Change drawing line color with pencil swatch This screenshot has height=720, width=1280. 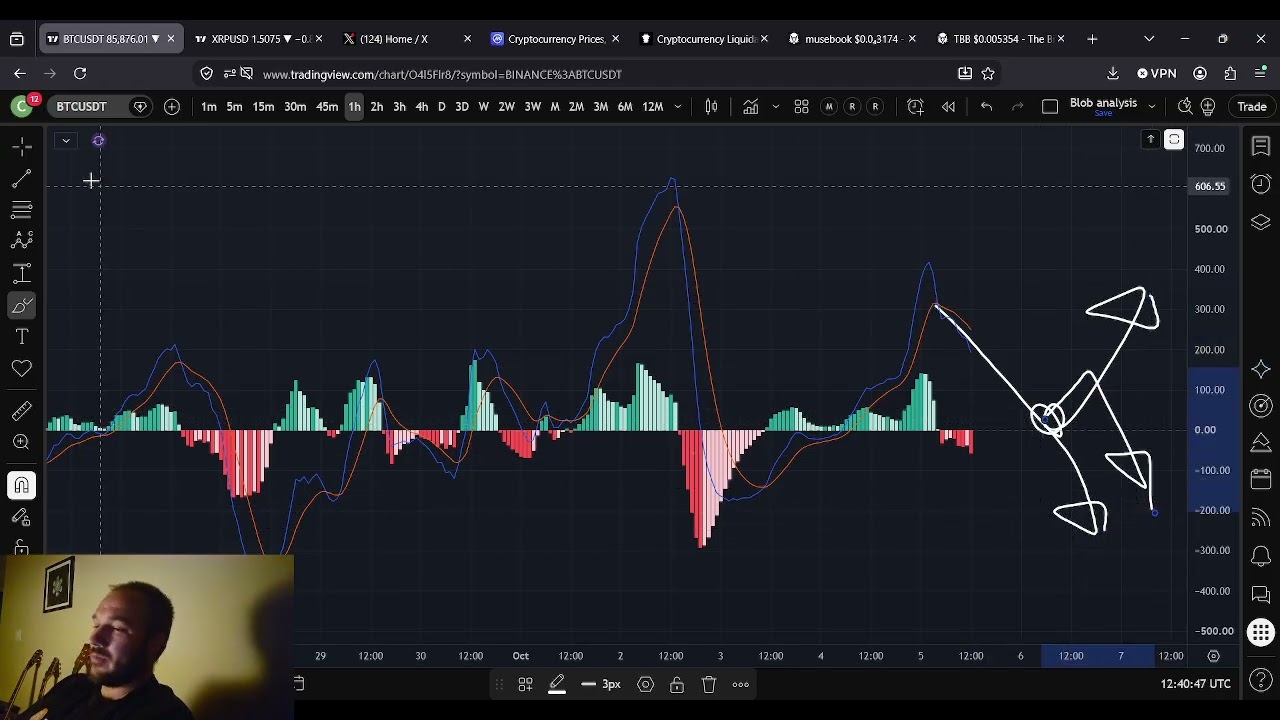[x=557, y=684]
